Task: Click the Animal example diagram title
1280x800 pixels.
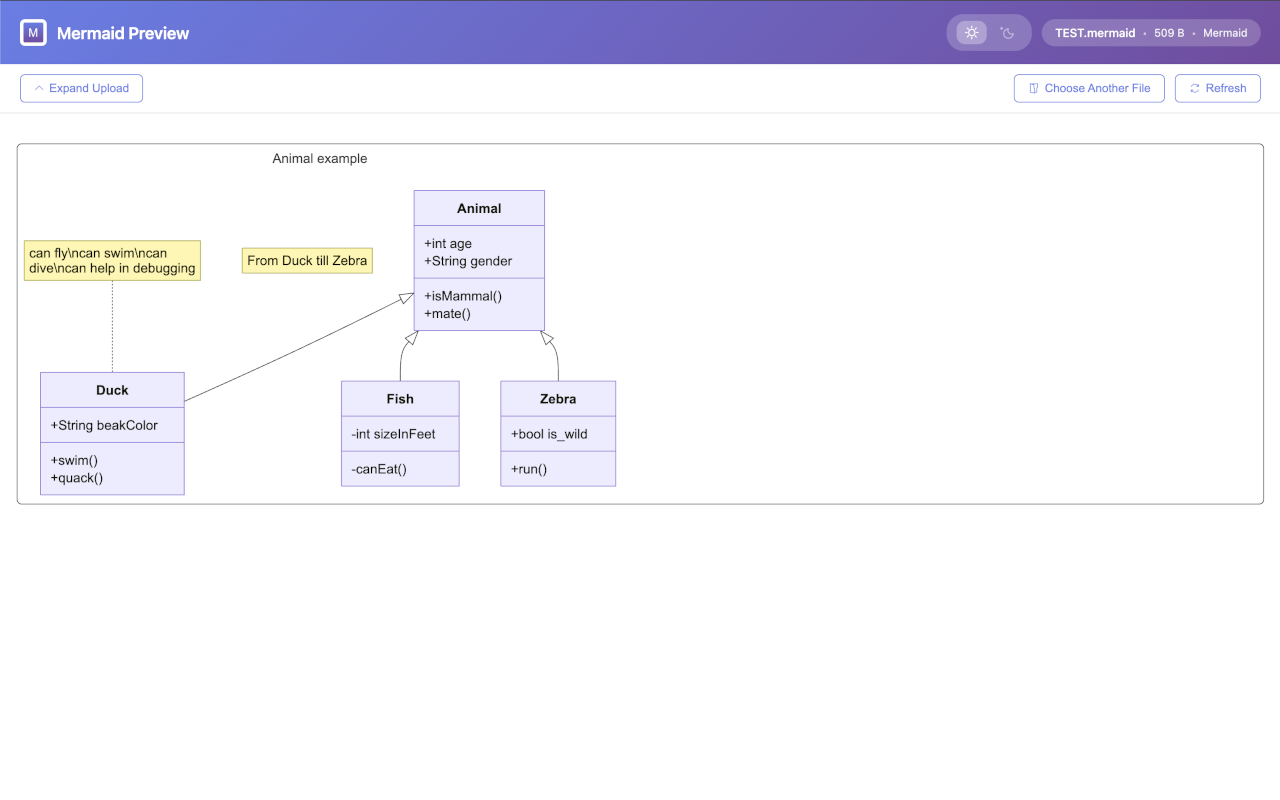Action: [320, 158]
